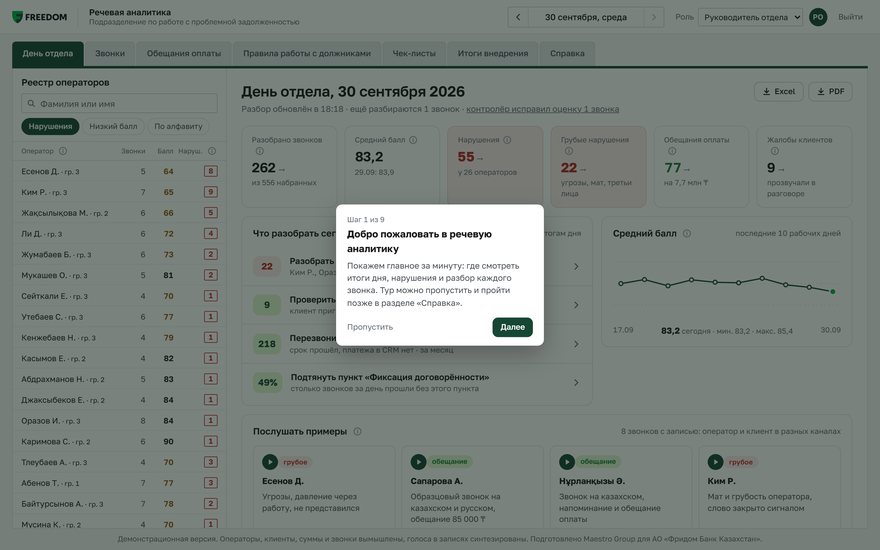Image resolution: width=880 pixels, height=550 pixels.
Task: Select operator Мукашев О. row
Action: [x=120, y=275]
